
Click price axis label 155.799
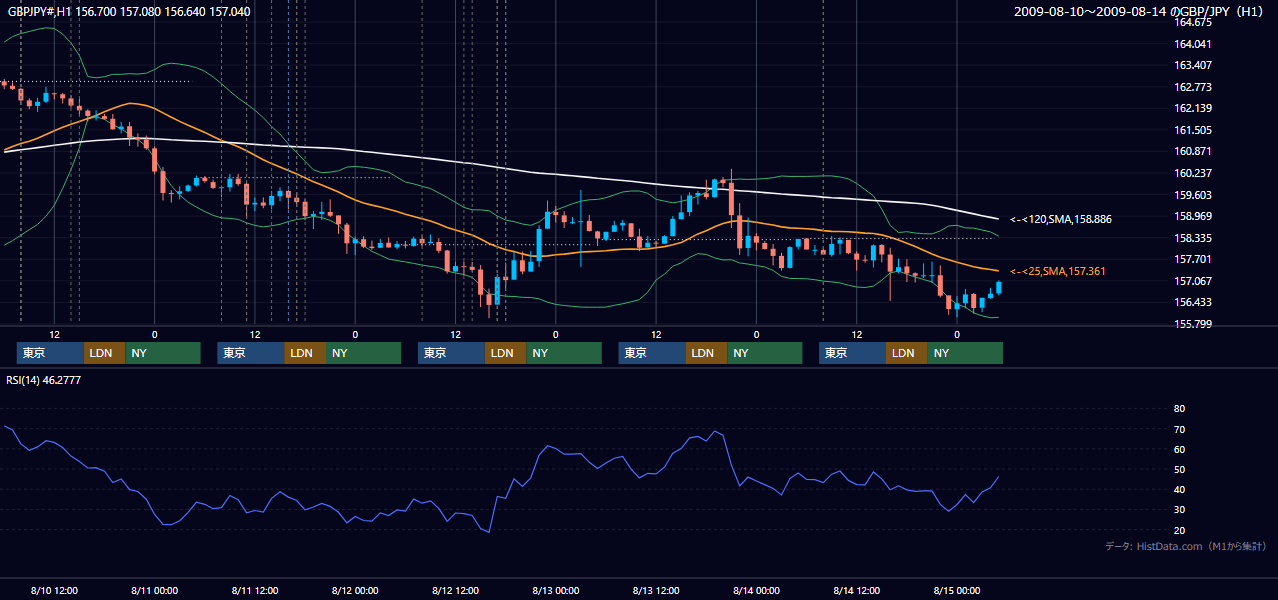coord(1193,324)
